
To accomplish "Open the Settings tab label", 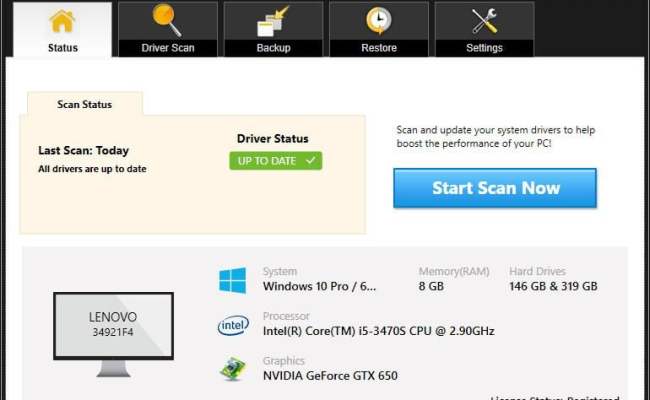I will click(x=484, y=48).
